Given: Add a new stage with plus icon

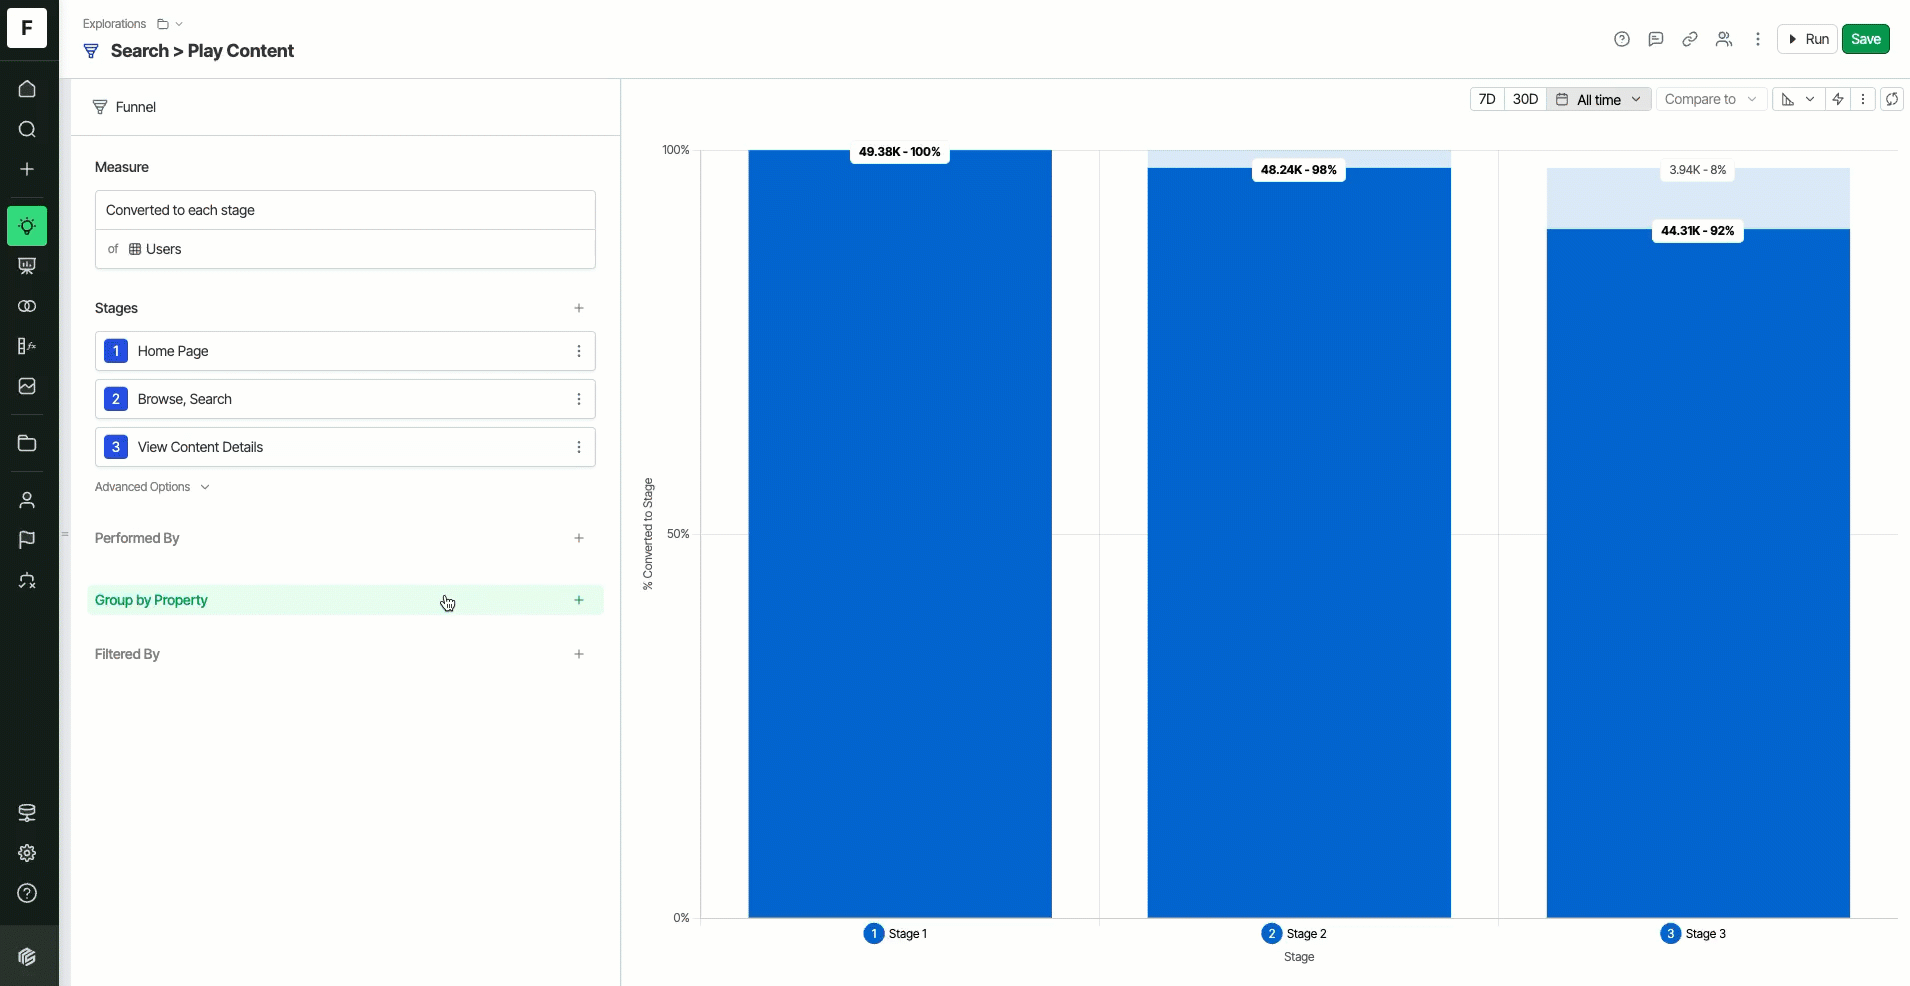Looking at the screenshot, I should (x=579, y=308).
